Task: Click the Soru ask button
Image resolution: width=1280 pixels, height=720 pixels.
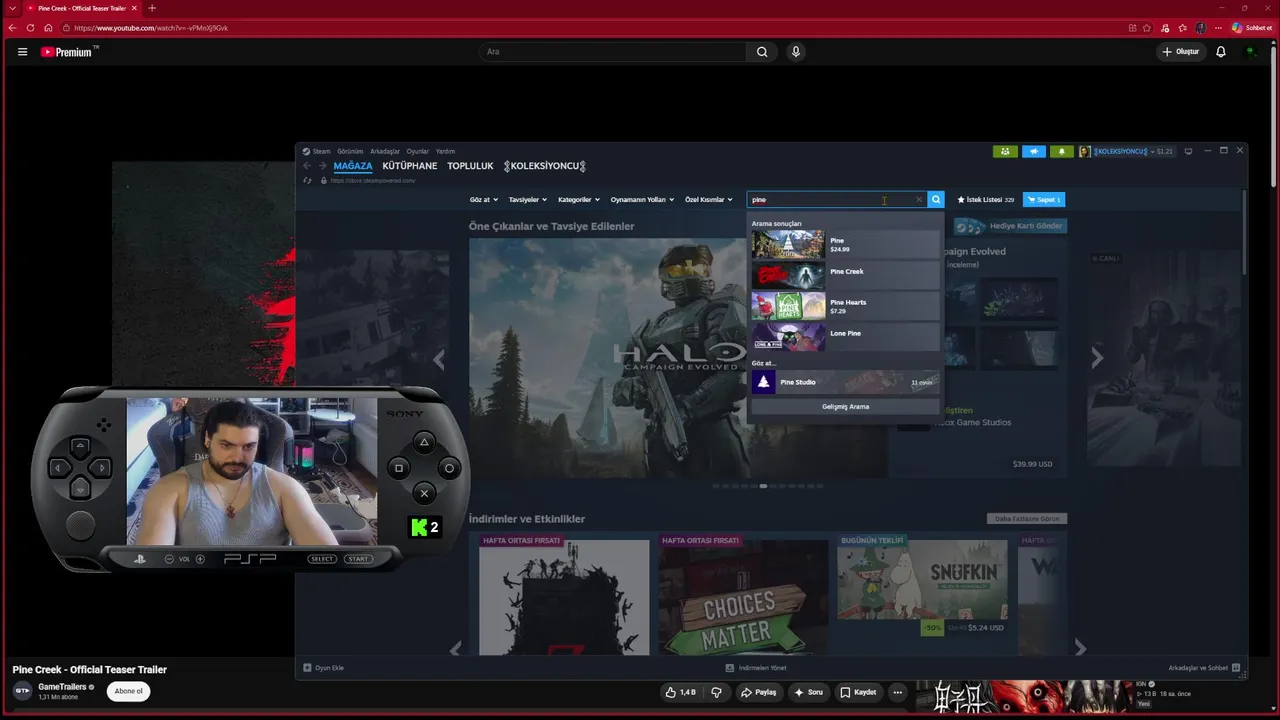Action: pyautogui.click(x=809, y=692)
